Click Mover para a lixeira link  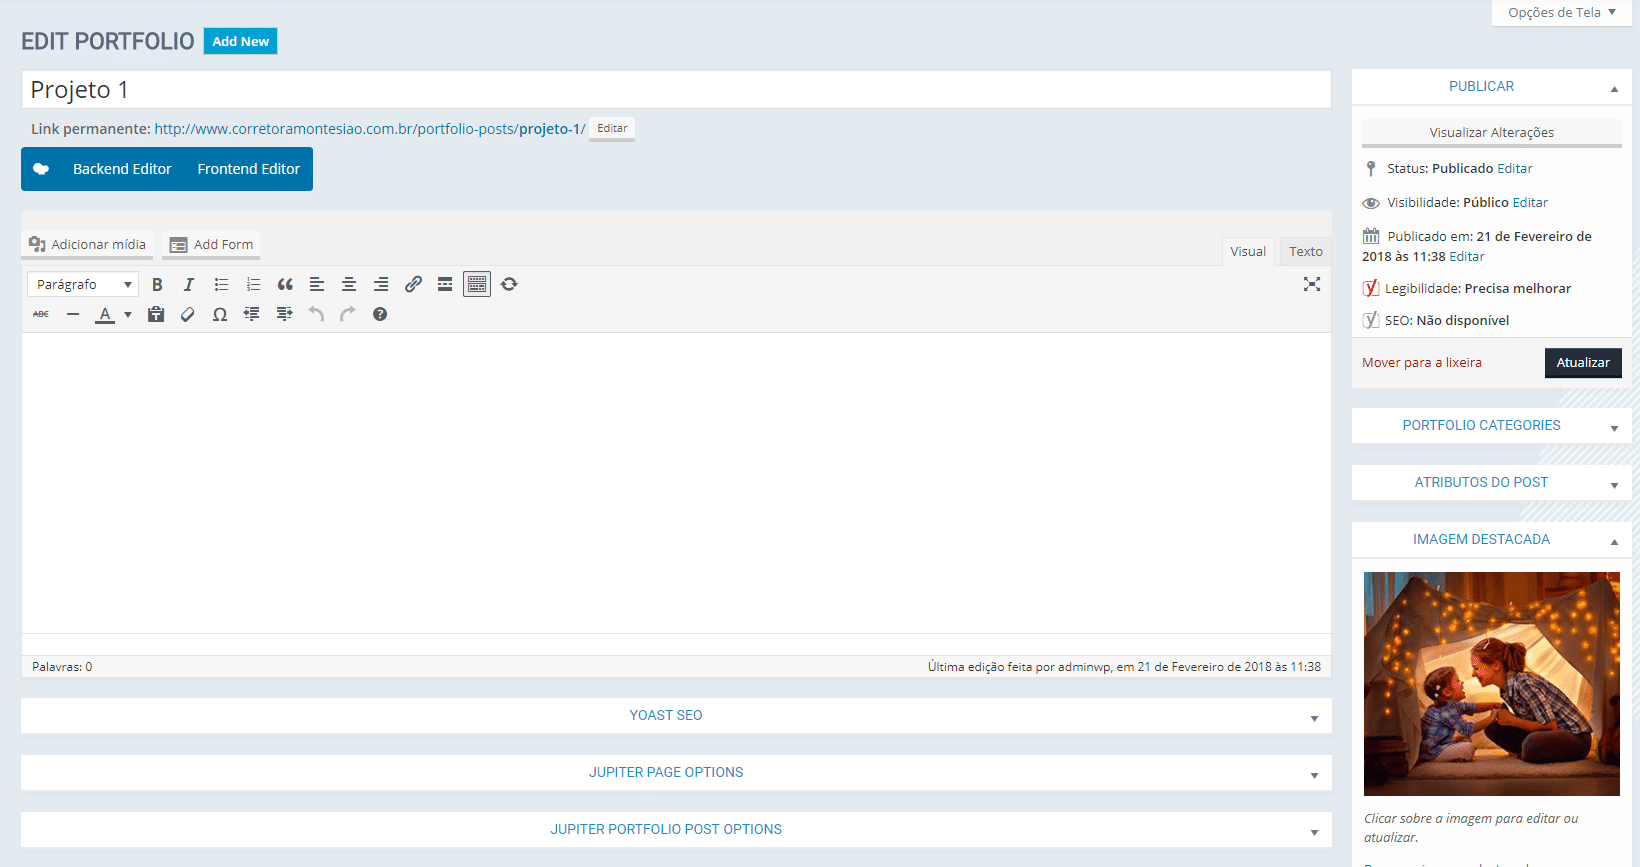(x=1422, y=362)
